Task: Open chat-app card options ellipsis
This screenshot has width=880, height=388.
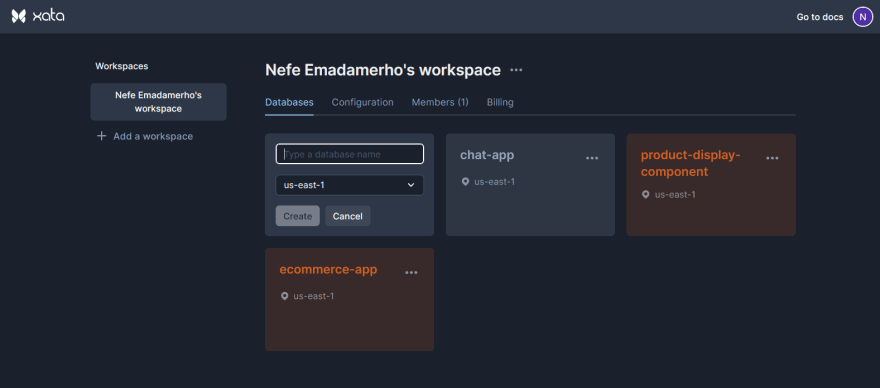Action: coord(592,158)
